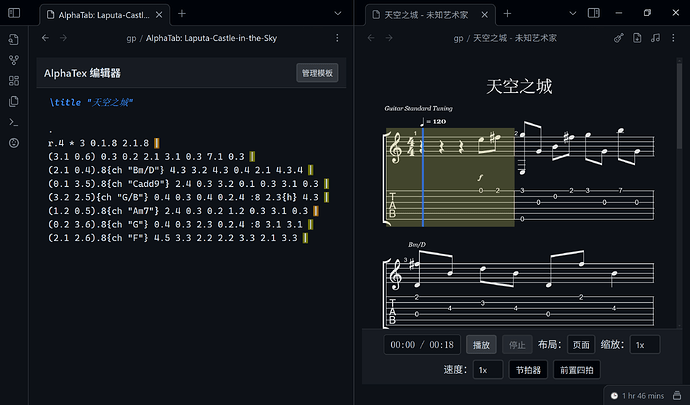Click the 管理模板 button
Viewport: 690px width, 405px height.
point(317,73)
